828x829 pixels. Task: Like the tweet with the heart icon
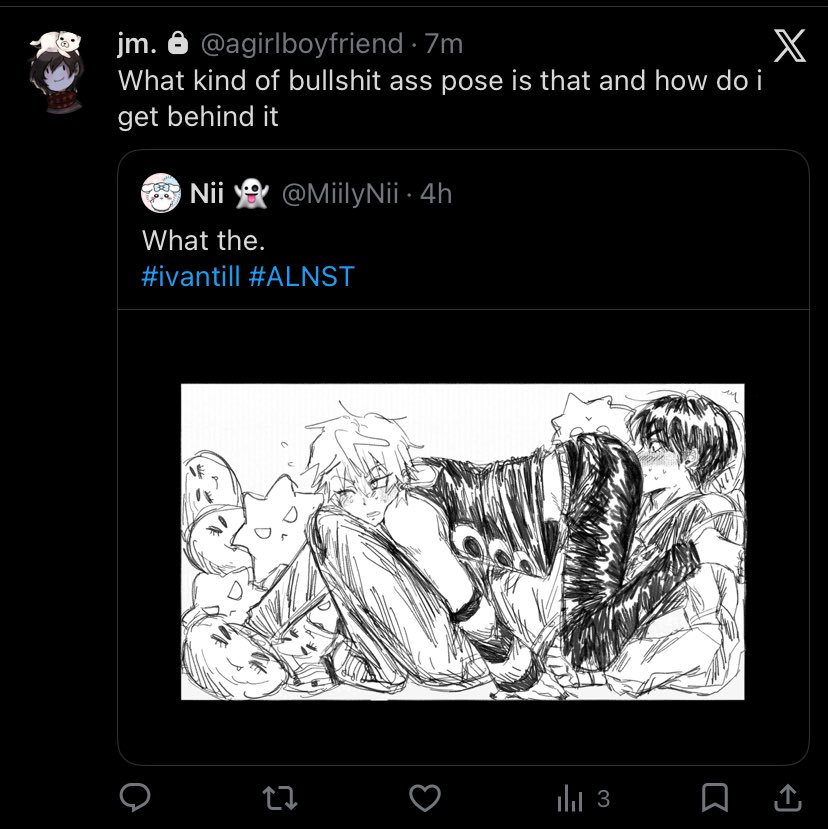click(x=427, y=797)
